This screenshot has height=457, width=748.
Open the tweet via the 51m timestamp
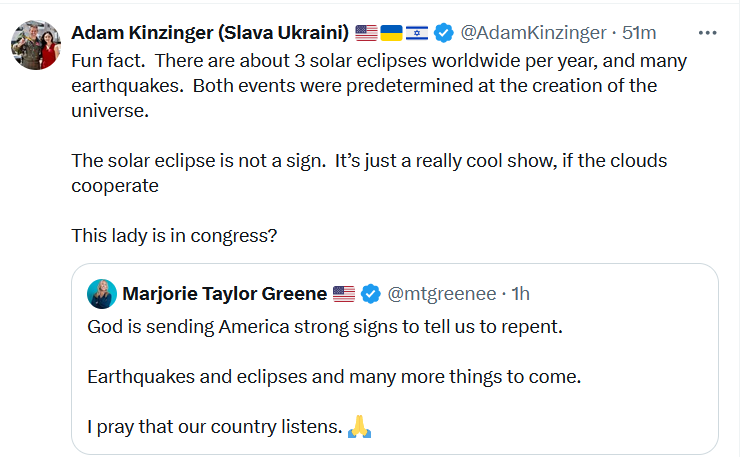(x=639, y=33)
